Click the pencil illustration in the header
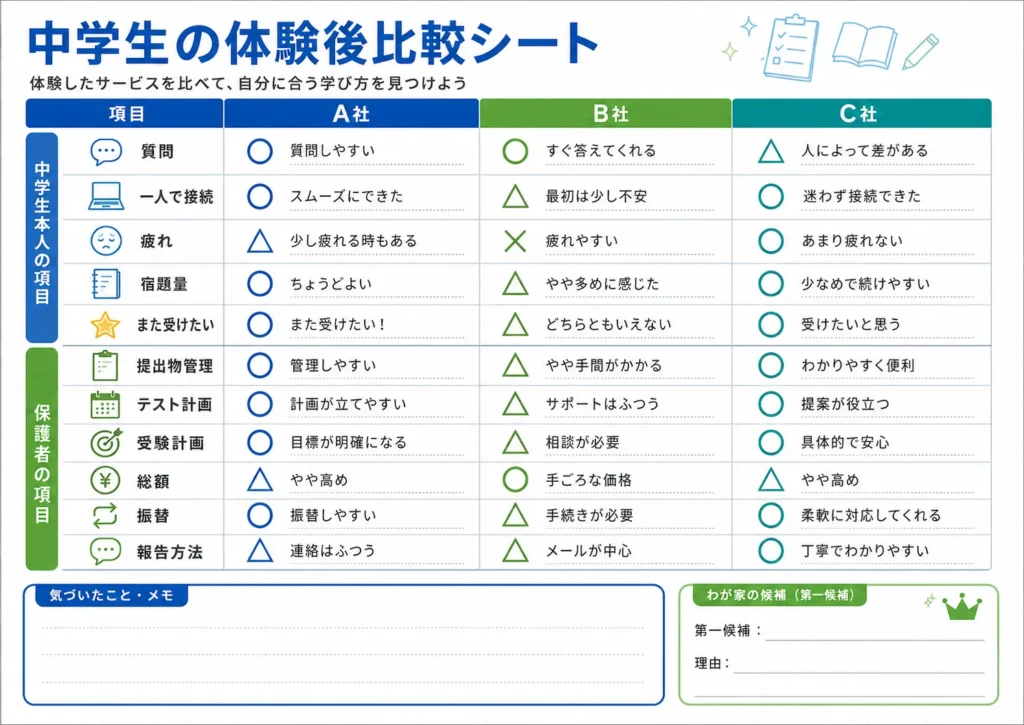 point(920,52)
